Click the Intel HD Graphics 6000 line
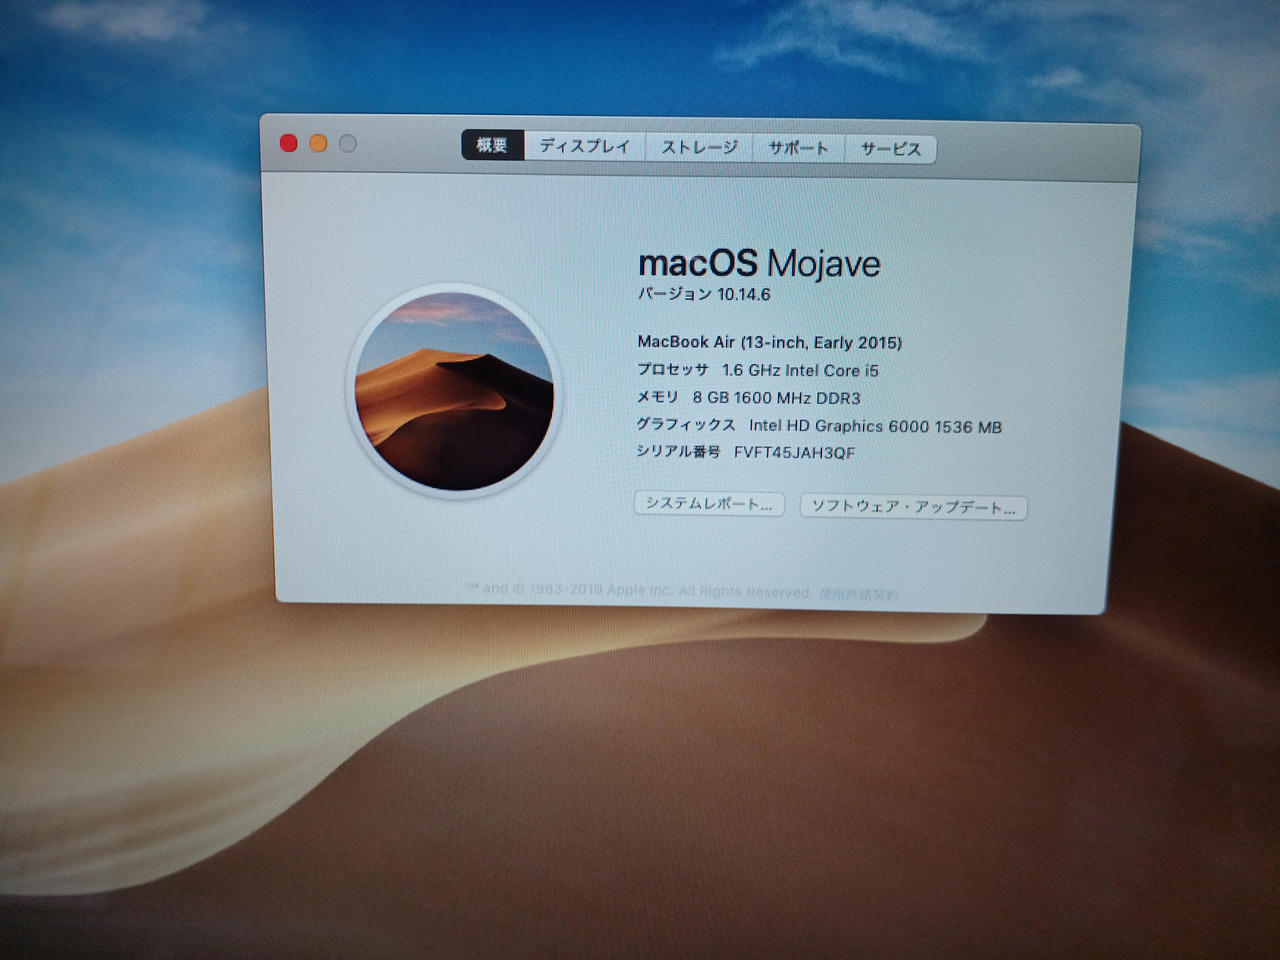Screen dimensions: 1280x960 point(819,426)
